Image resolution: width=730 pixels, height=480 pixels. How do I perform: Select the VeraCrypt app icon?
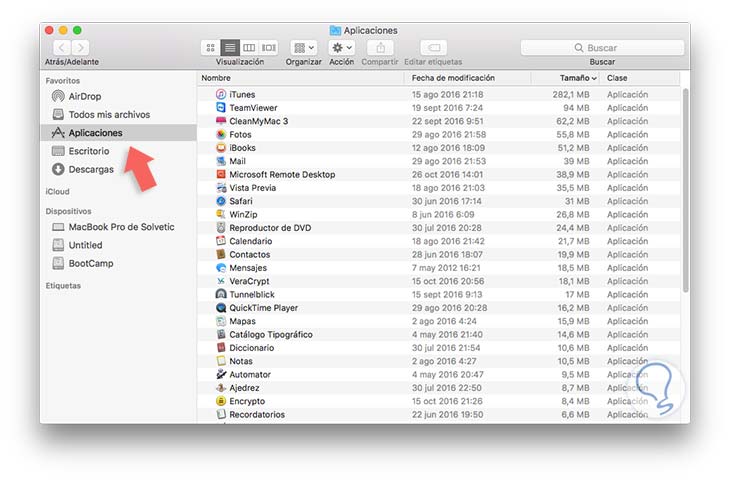point(221,281)
